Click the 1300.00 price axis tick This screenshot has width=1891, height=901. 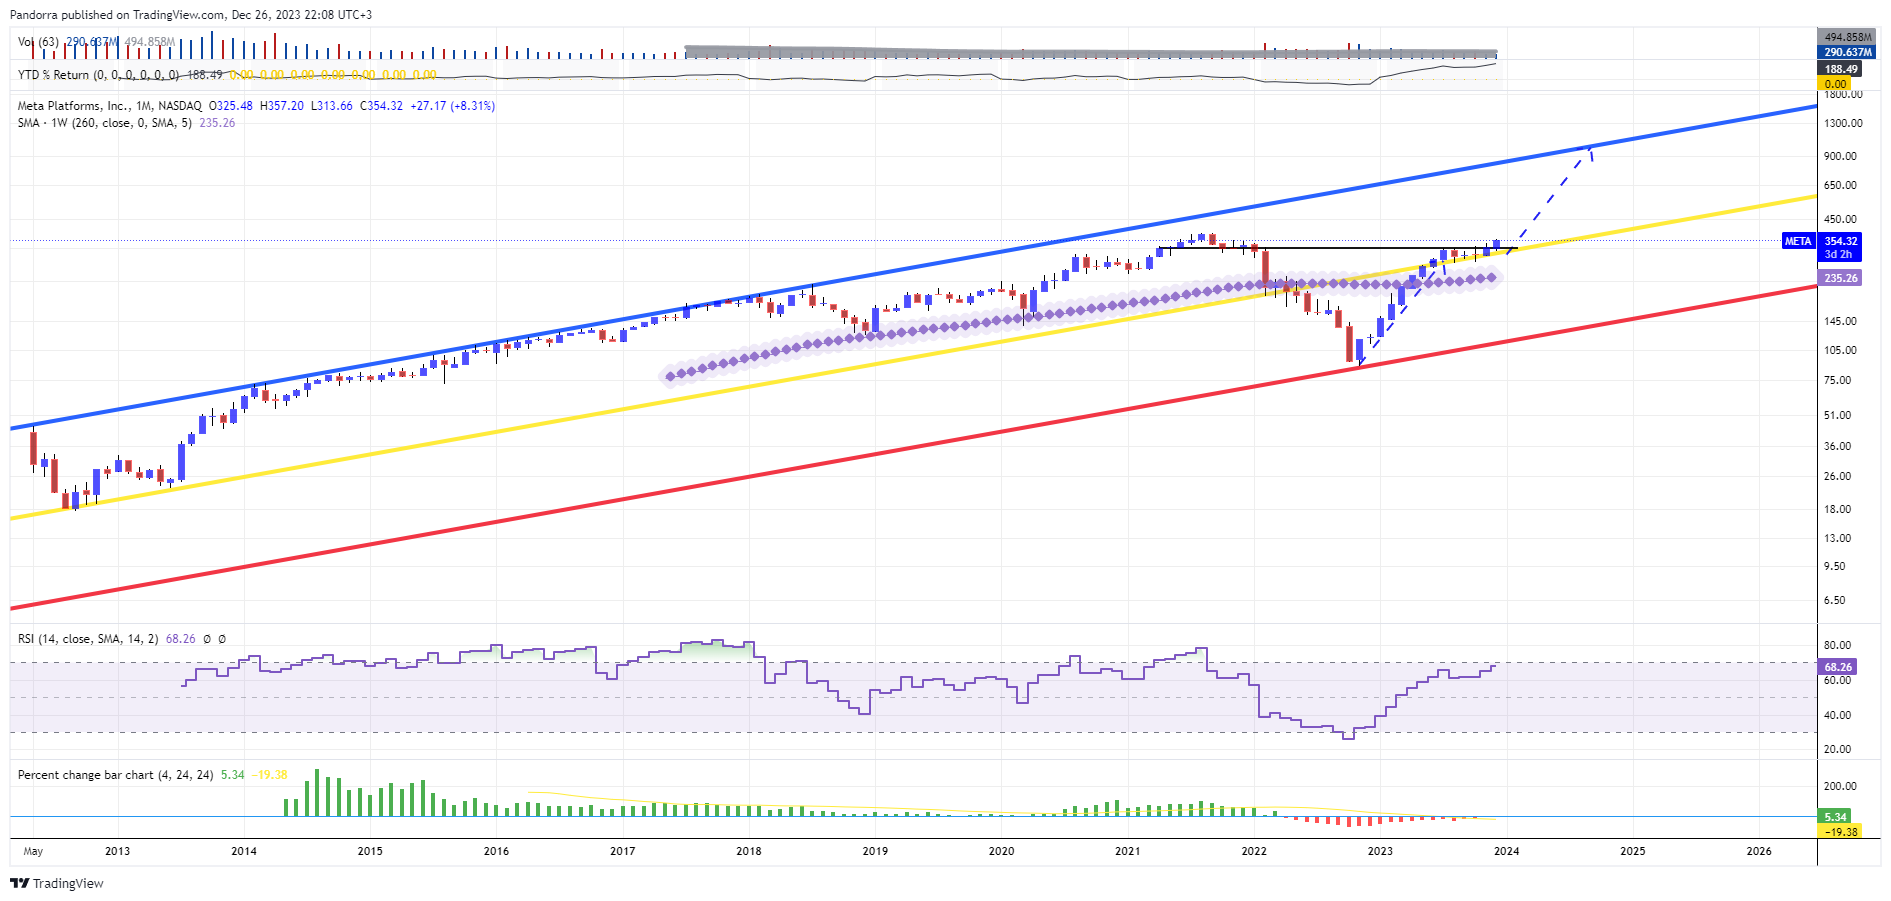1843,123
